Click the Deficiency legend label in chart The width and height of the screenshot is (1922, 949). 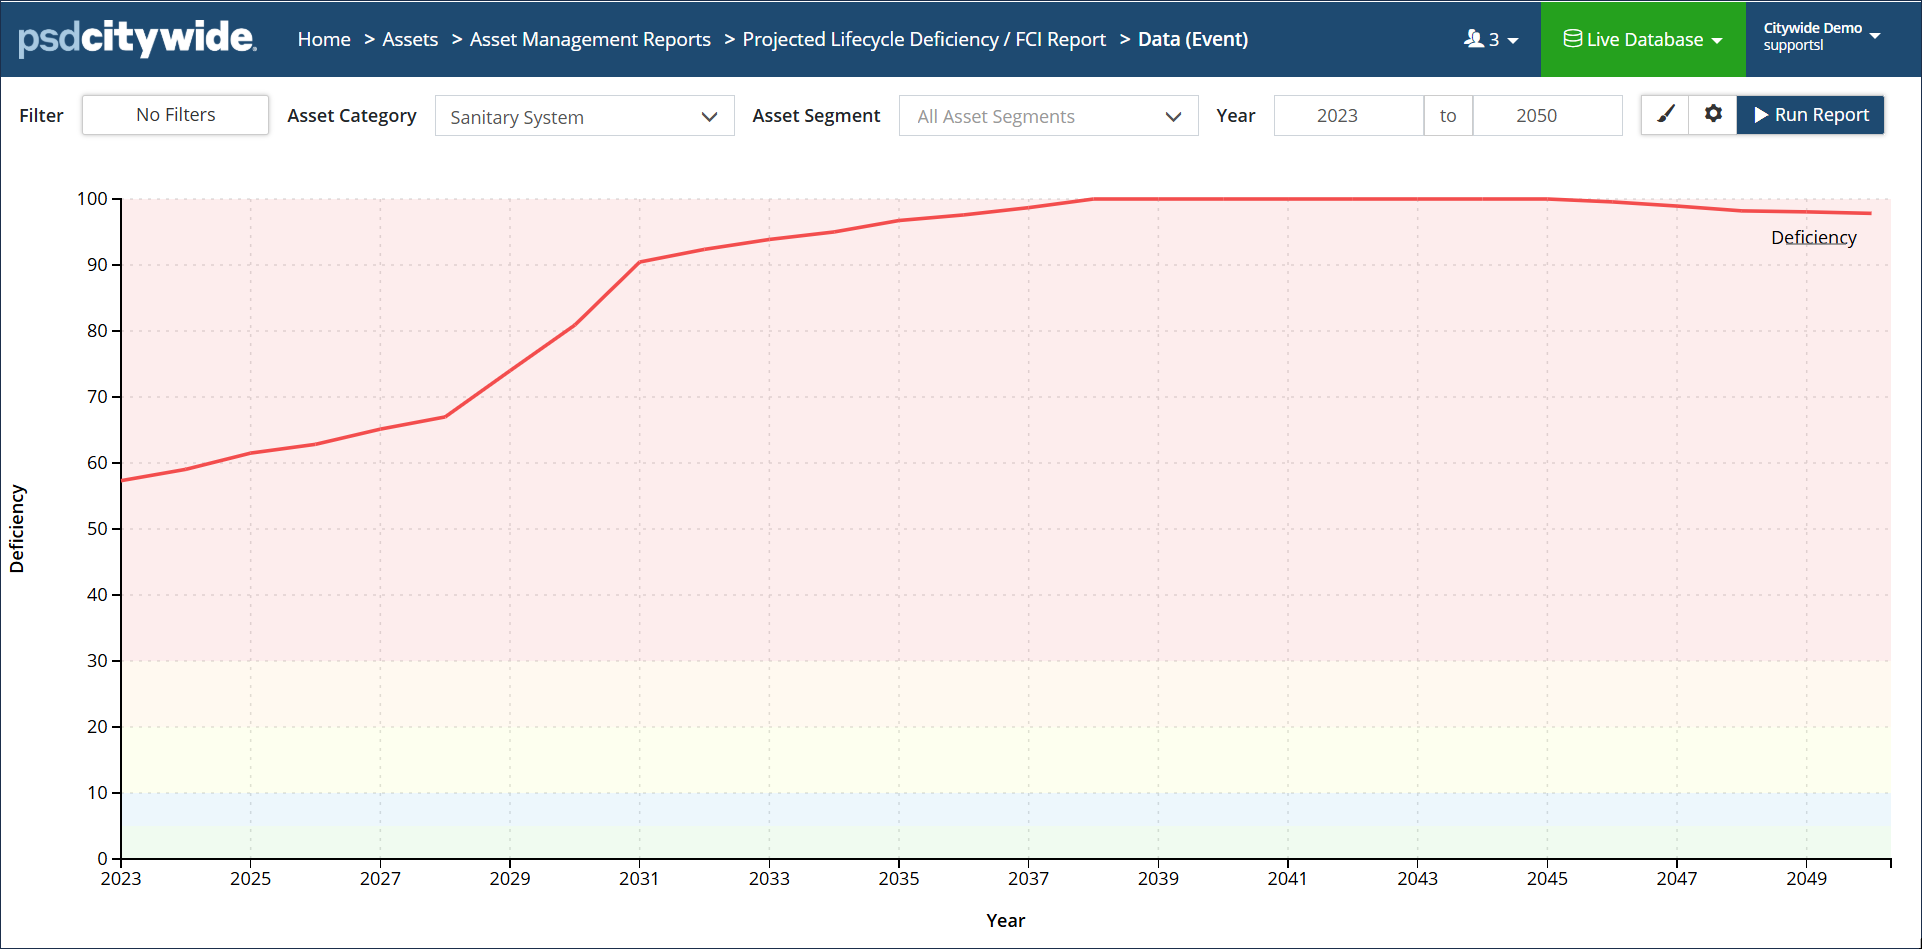[1813, 238]
